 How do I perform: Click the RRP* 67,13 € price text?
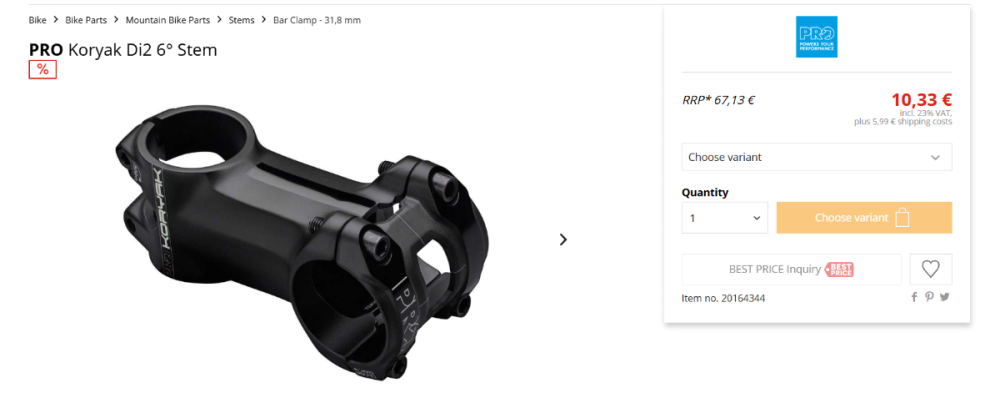tap(719, 100)
